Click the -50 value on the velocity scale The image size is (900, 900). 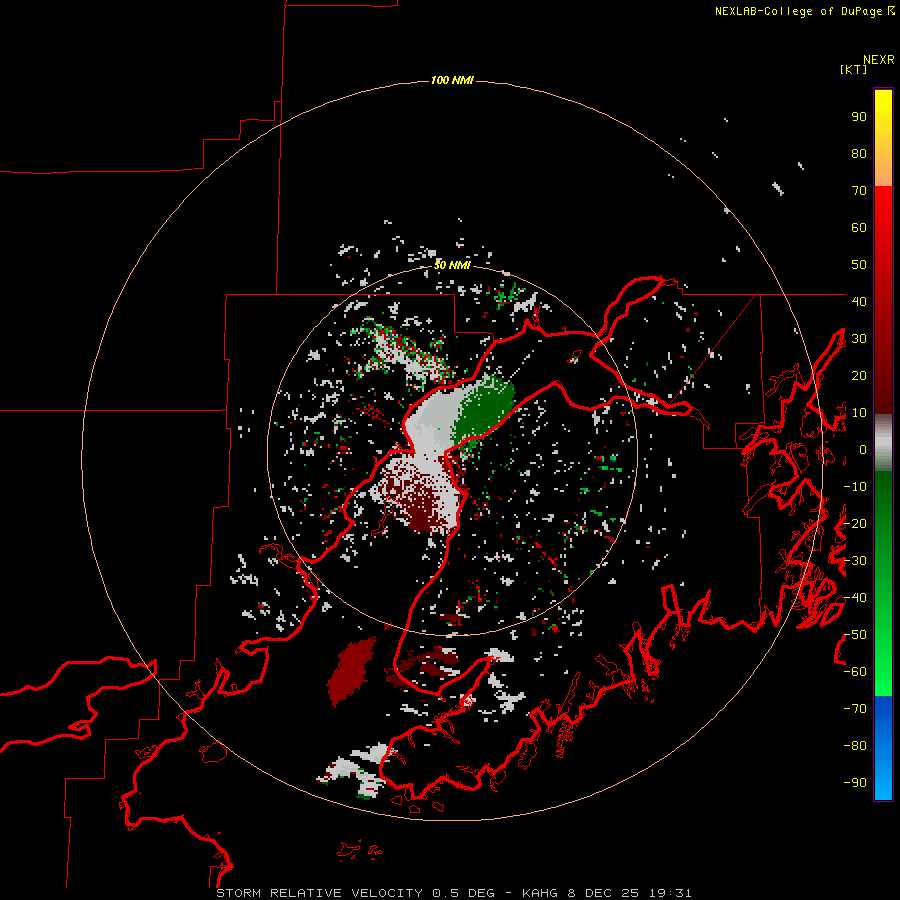(855, 635)
